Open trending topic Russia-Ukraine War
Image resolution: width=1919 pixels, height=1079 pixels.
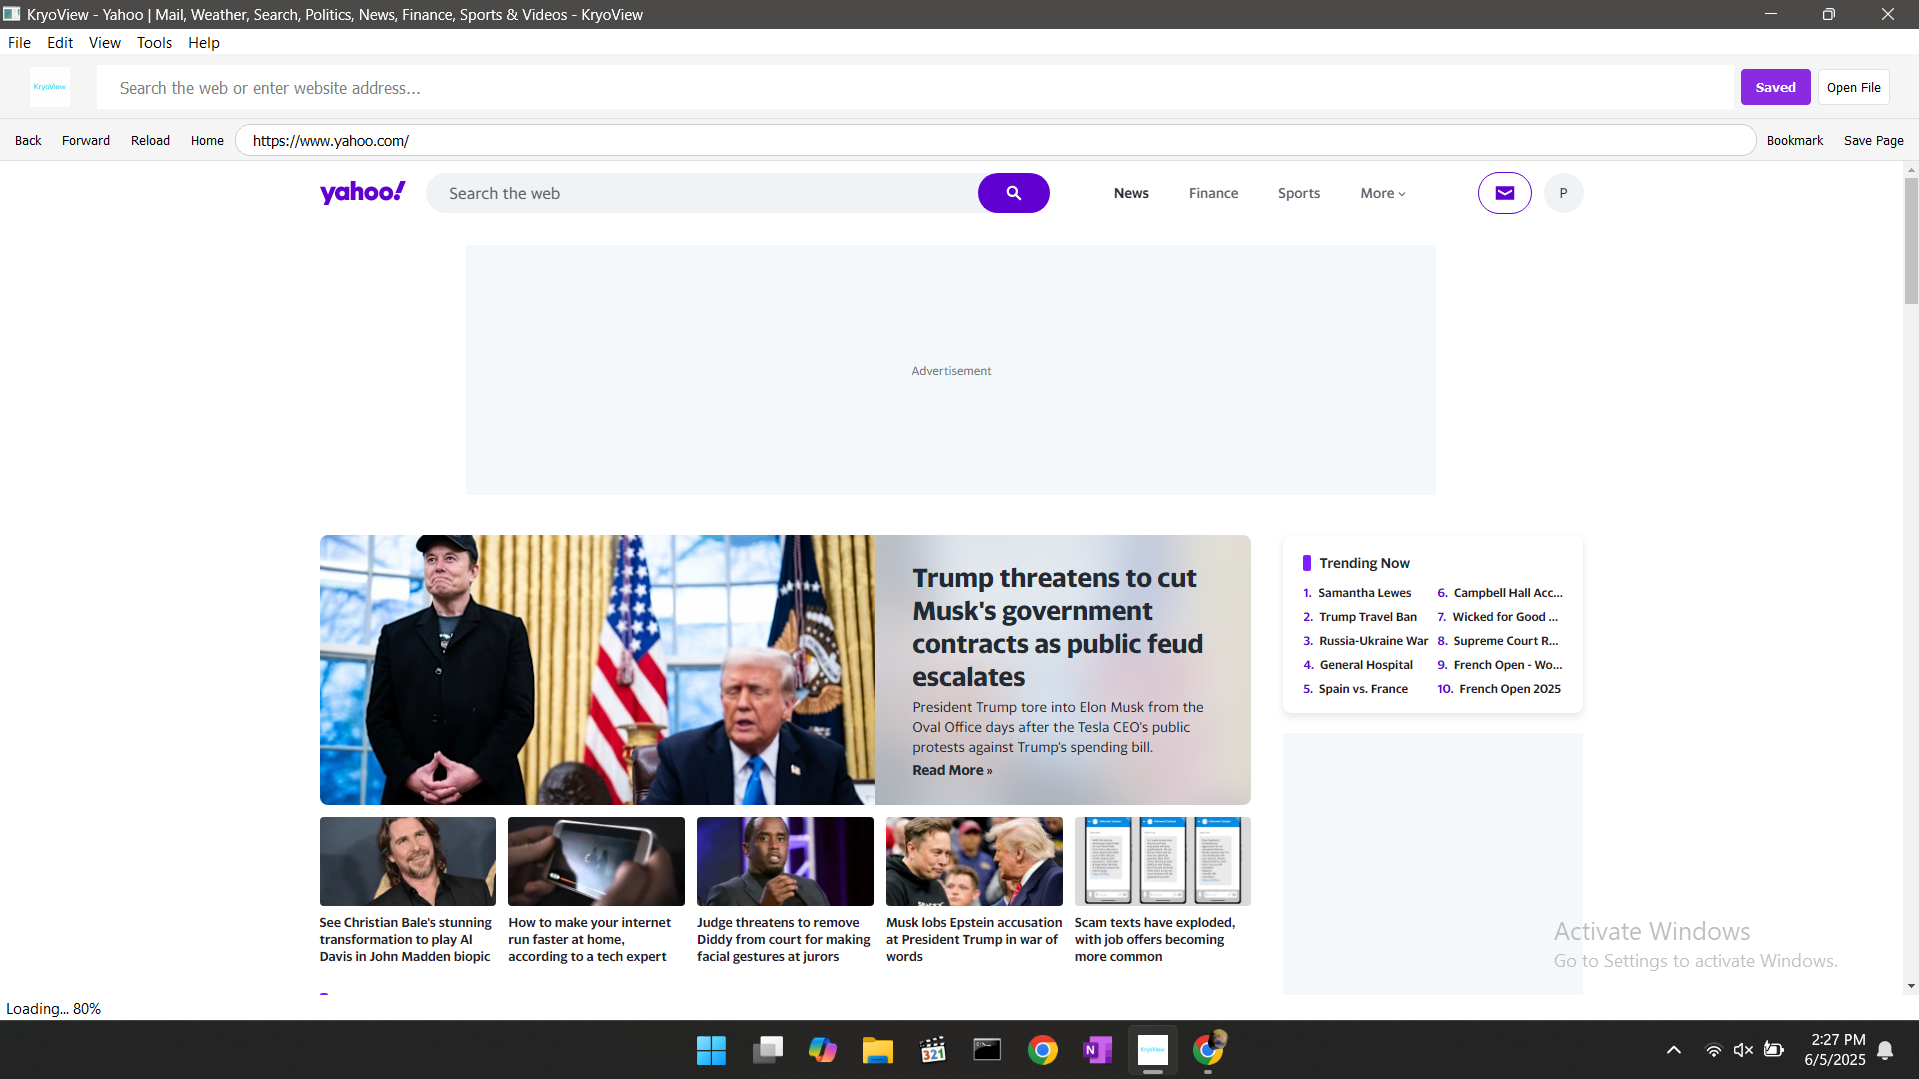coord(1373,641)
